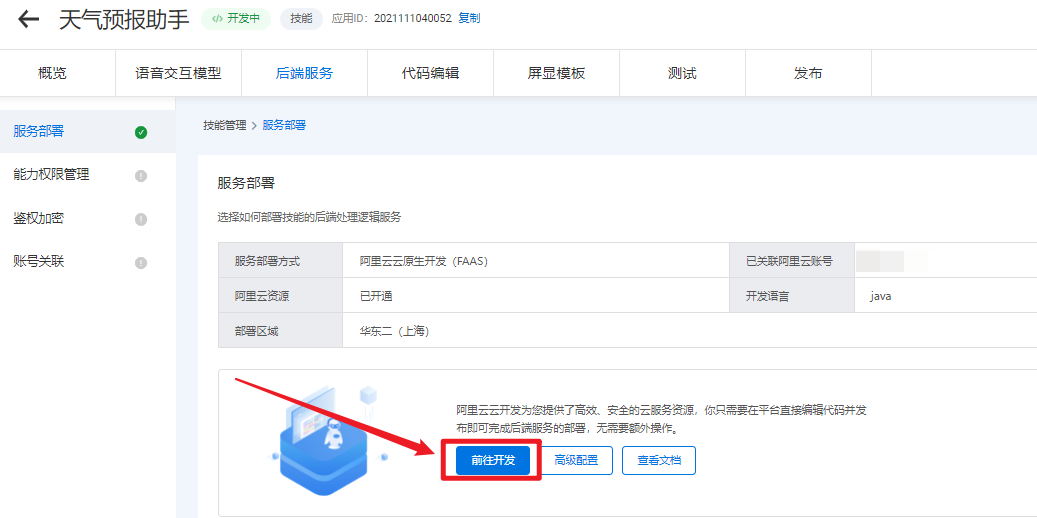The height and width of the screenshot is (518, 1037).
Task: Go back using the left arrow icon
Action: (28, 19)
